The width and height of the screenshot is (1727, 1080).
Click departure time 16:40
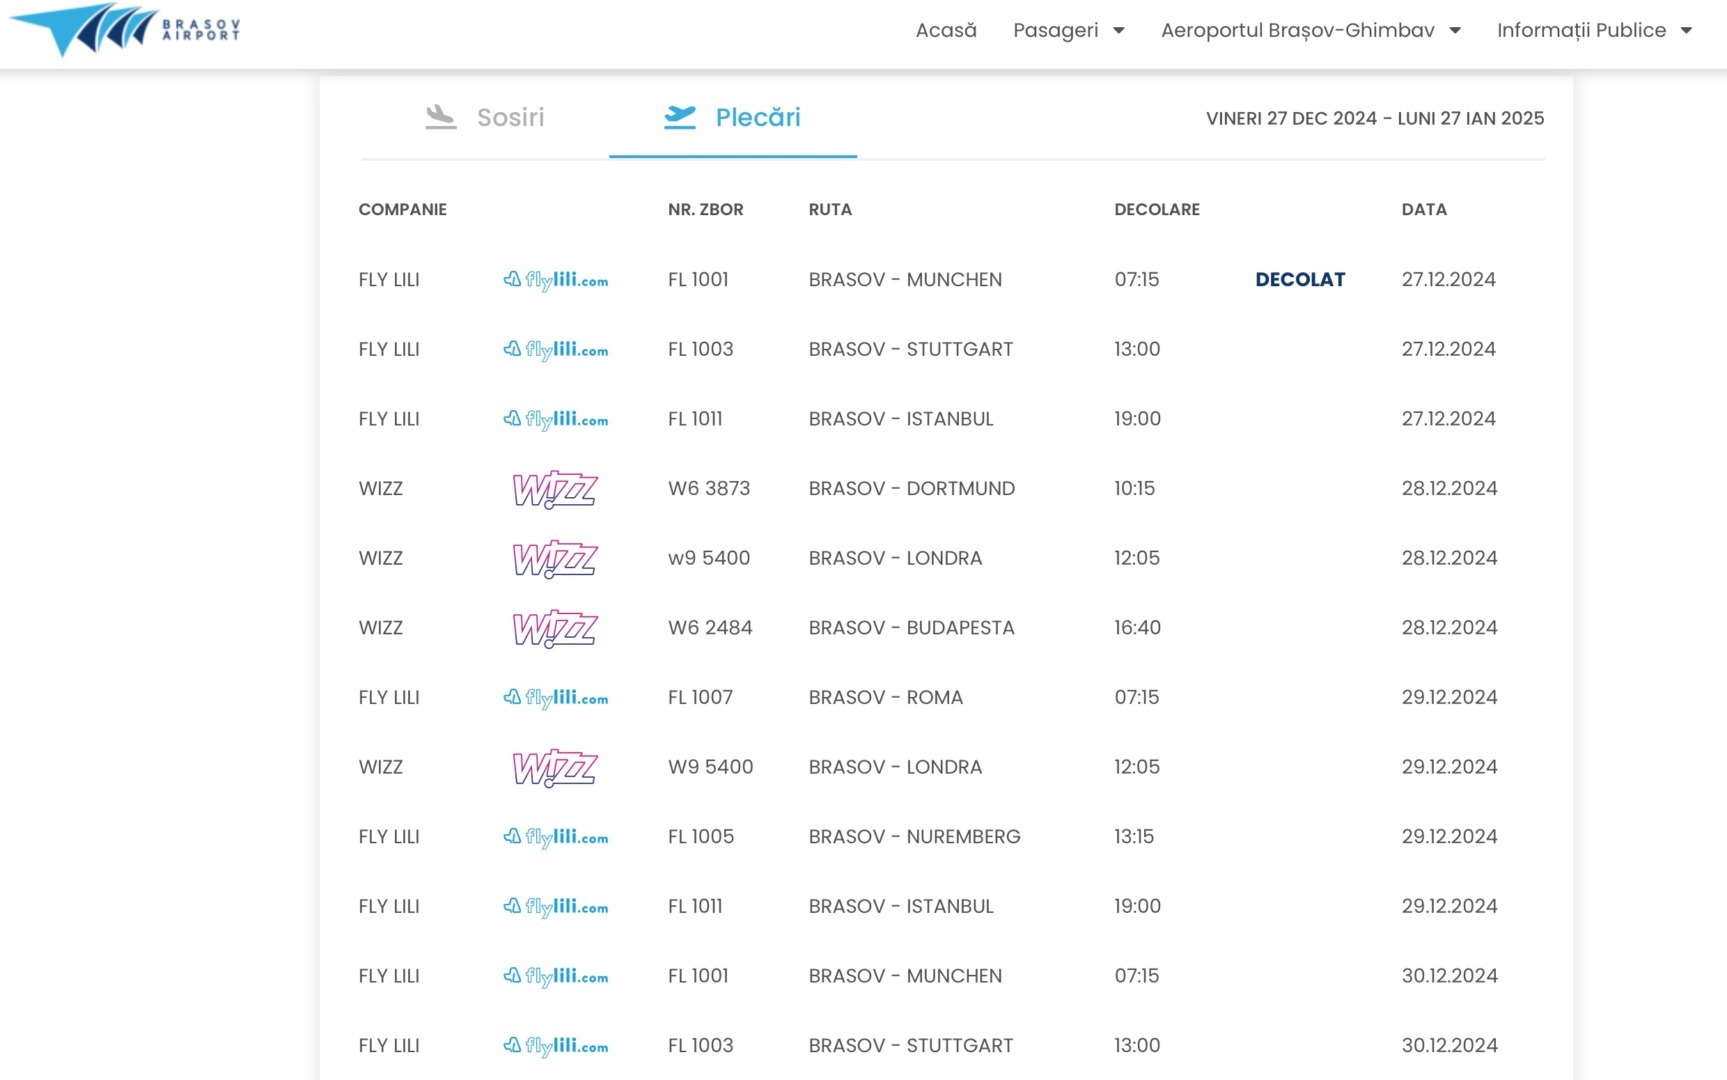coord(1137,627)
